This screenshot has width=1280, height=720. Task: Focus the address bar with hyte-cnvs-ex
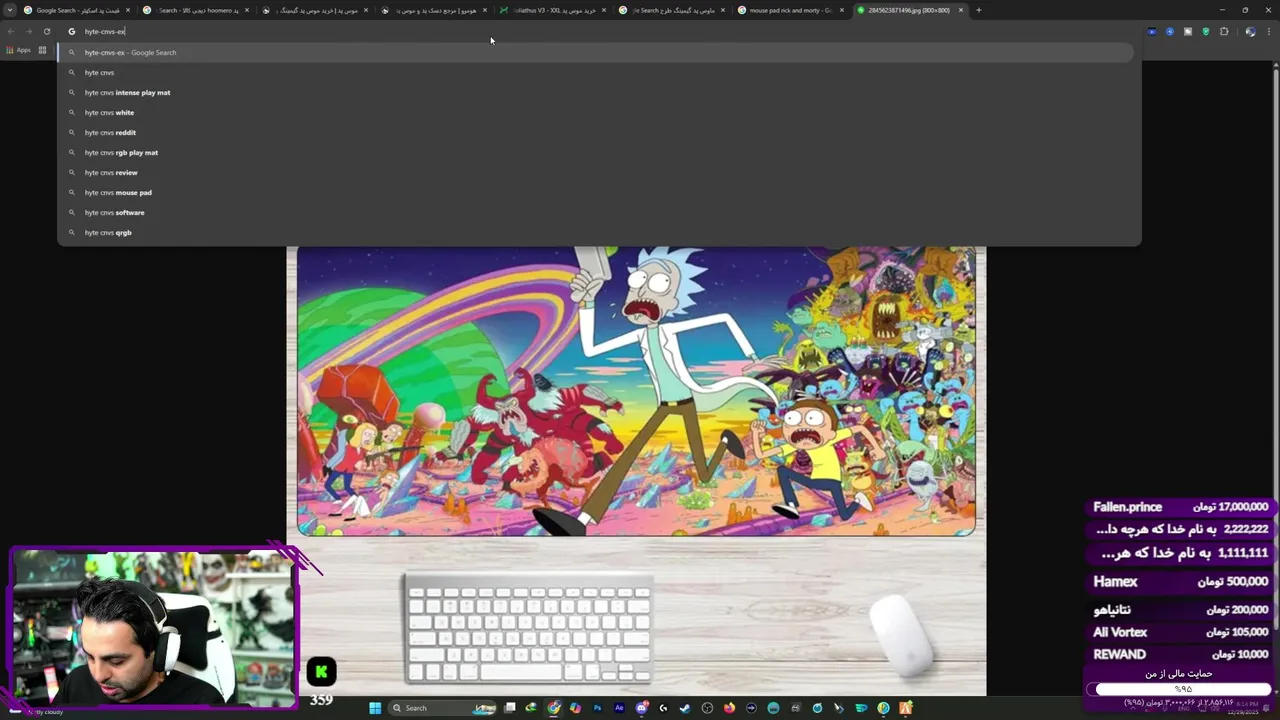[600, 31]
